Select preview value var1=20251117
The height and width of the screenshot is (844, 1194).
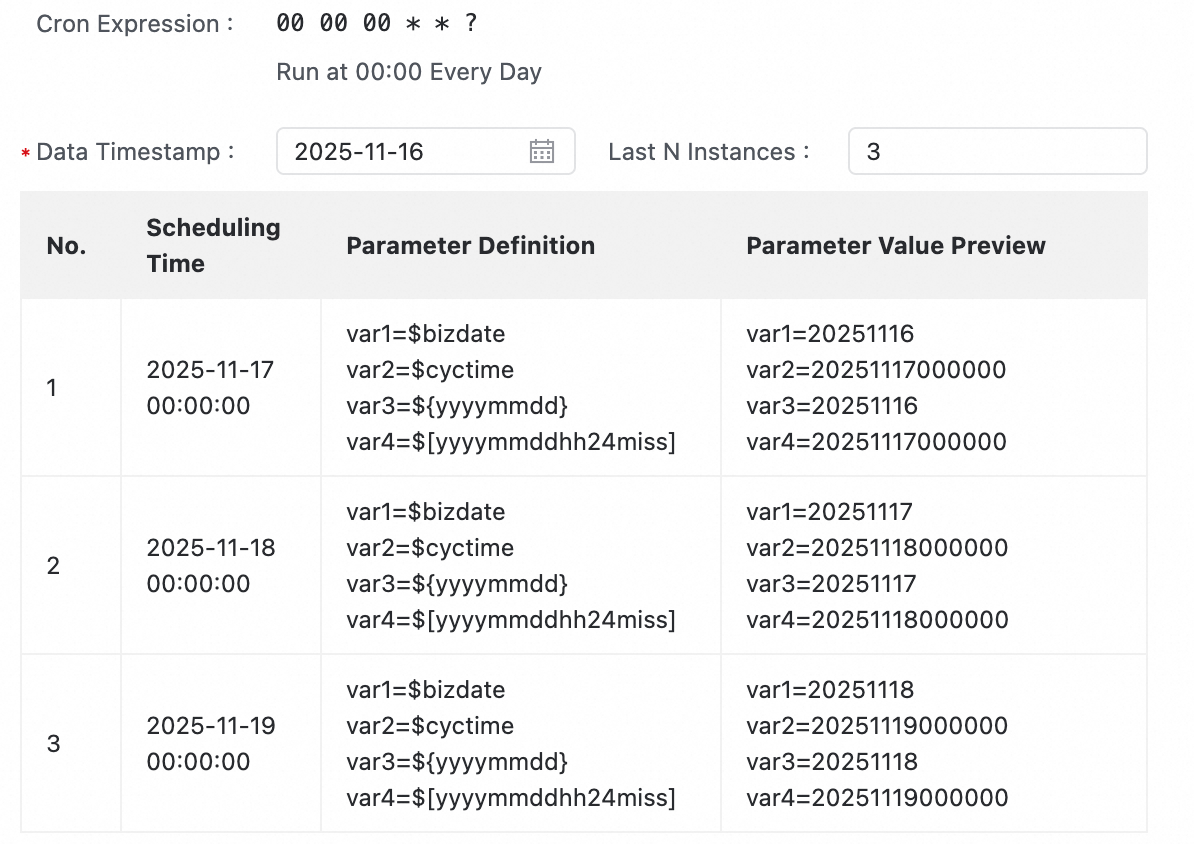(x=829, y=512)
